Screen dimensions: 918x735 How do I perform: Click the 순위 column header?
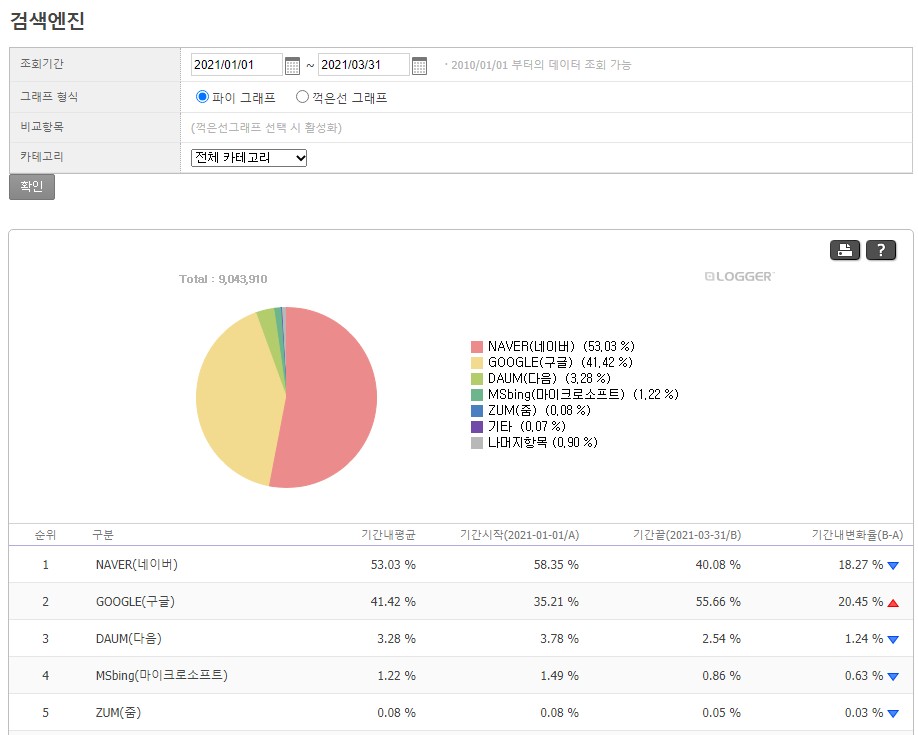45,535
